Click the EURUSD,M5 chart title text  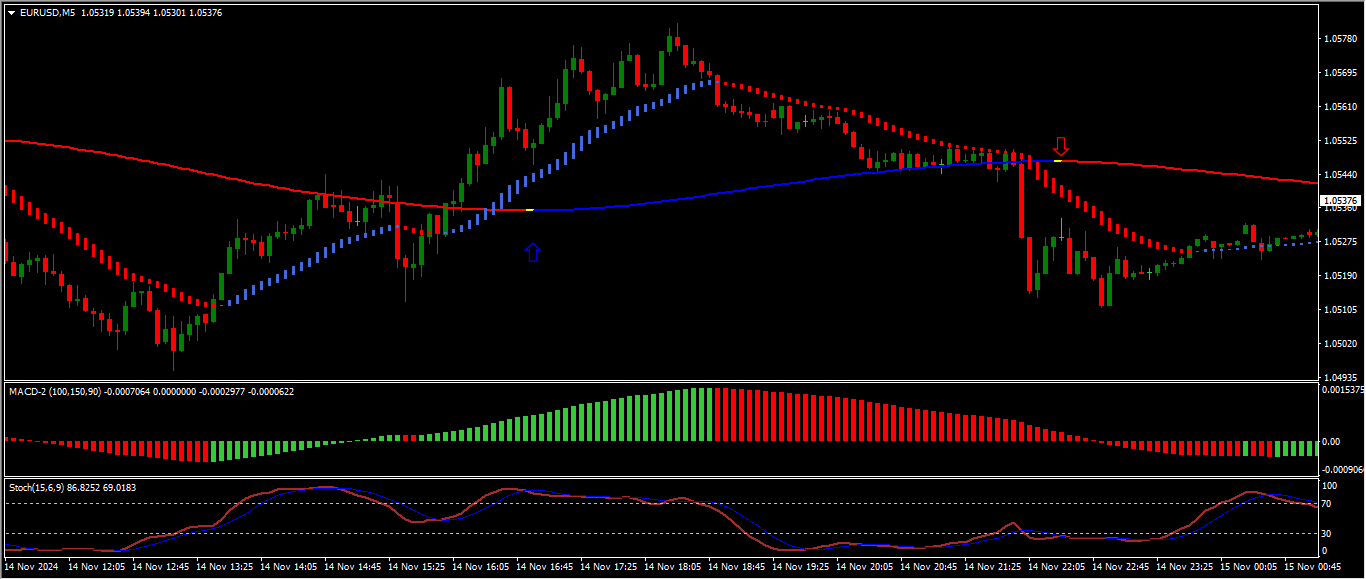[x=47, y=13]
